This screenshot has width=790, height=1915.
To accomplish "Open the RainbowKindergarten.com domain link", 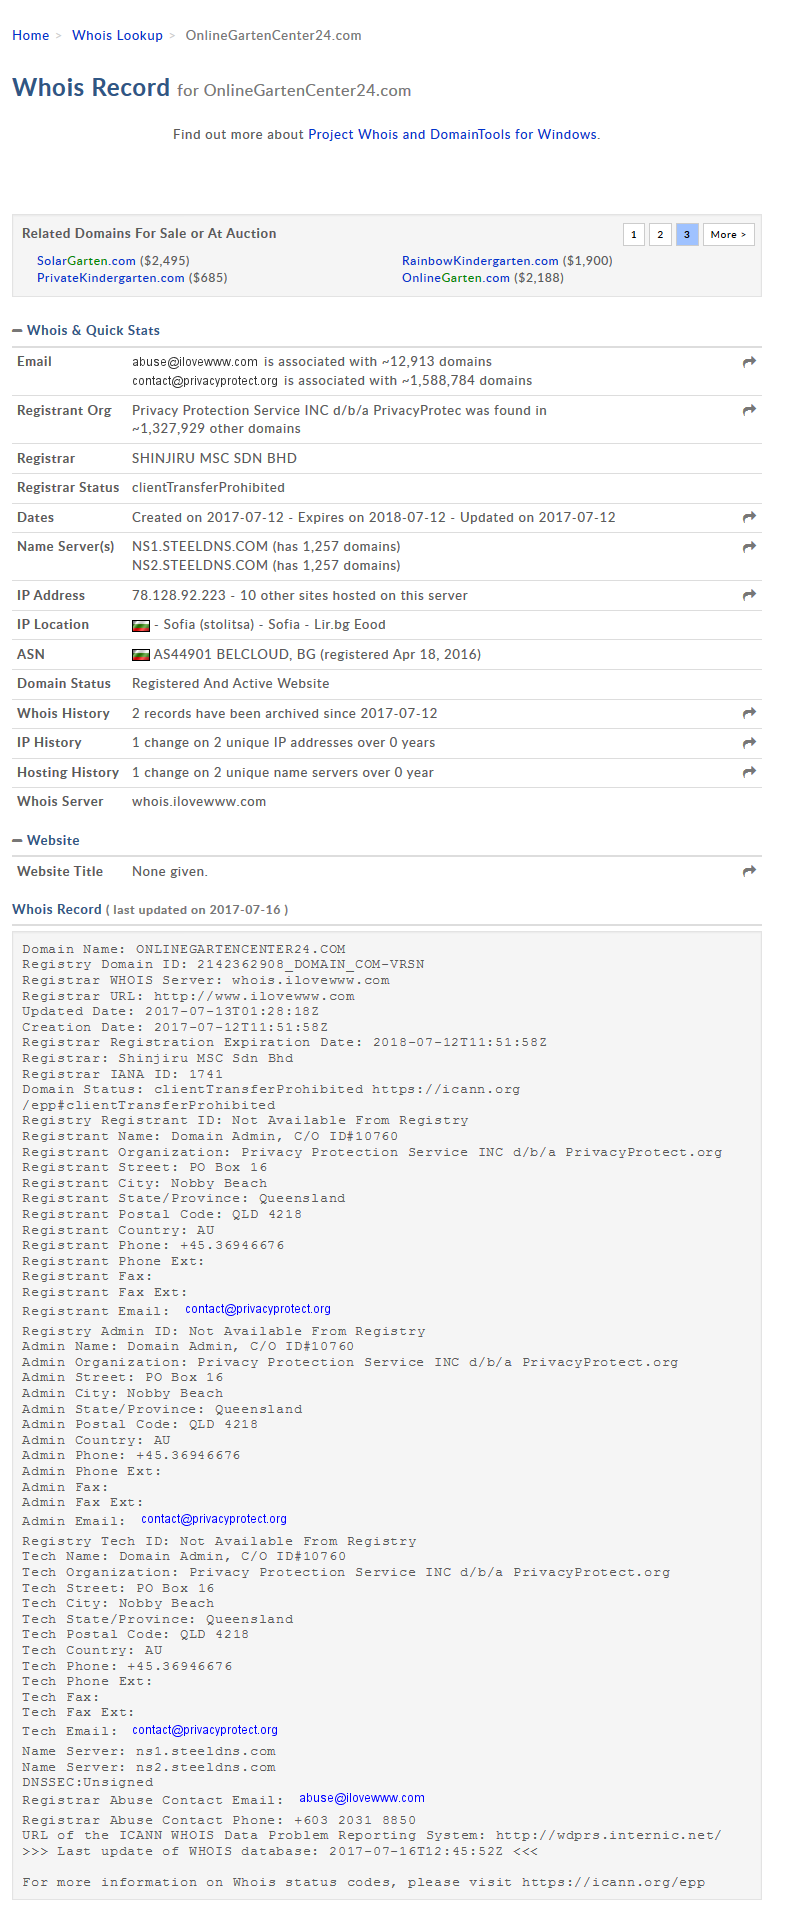I will tap(480, 261).
